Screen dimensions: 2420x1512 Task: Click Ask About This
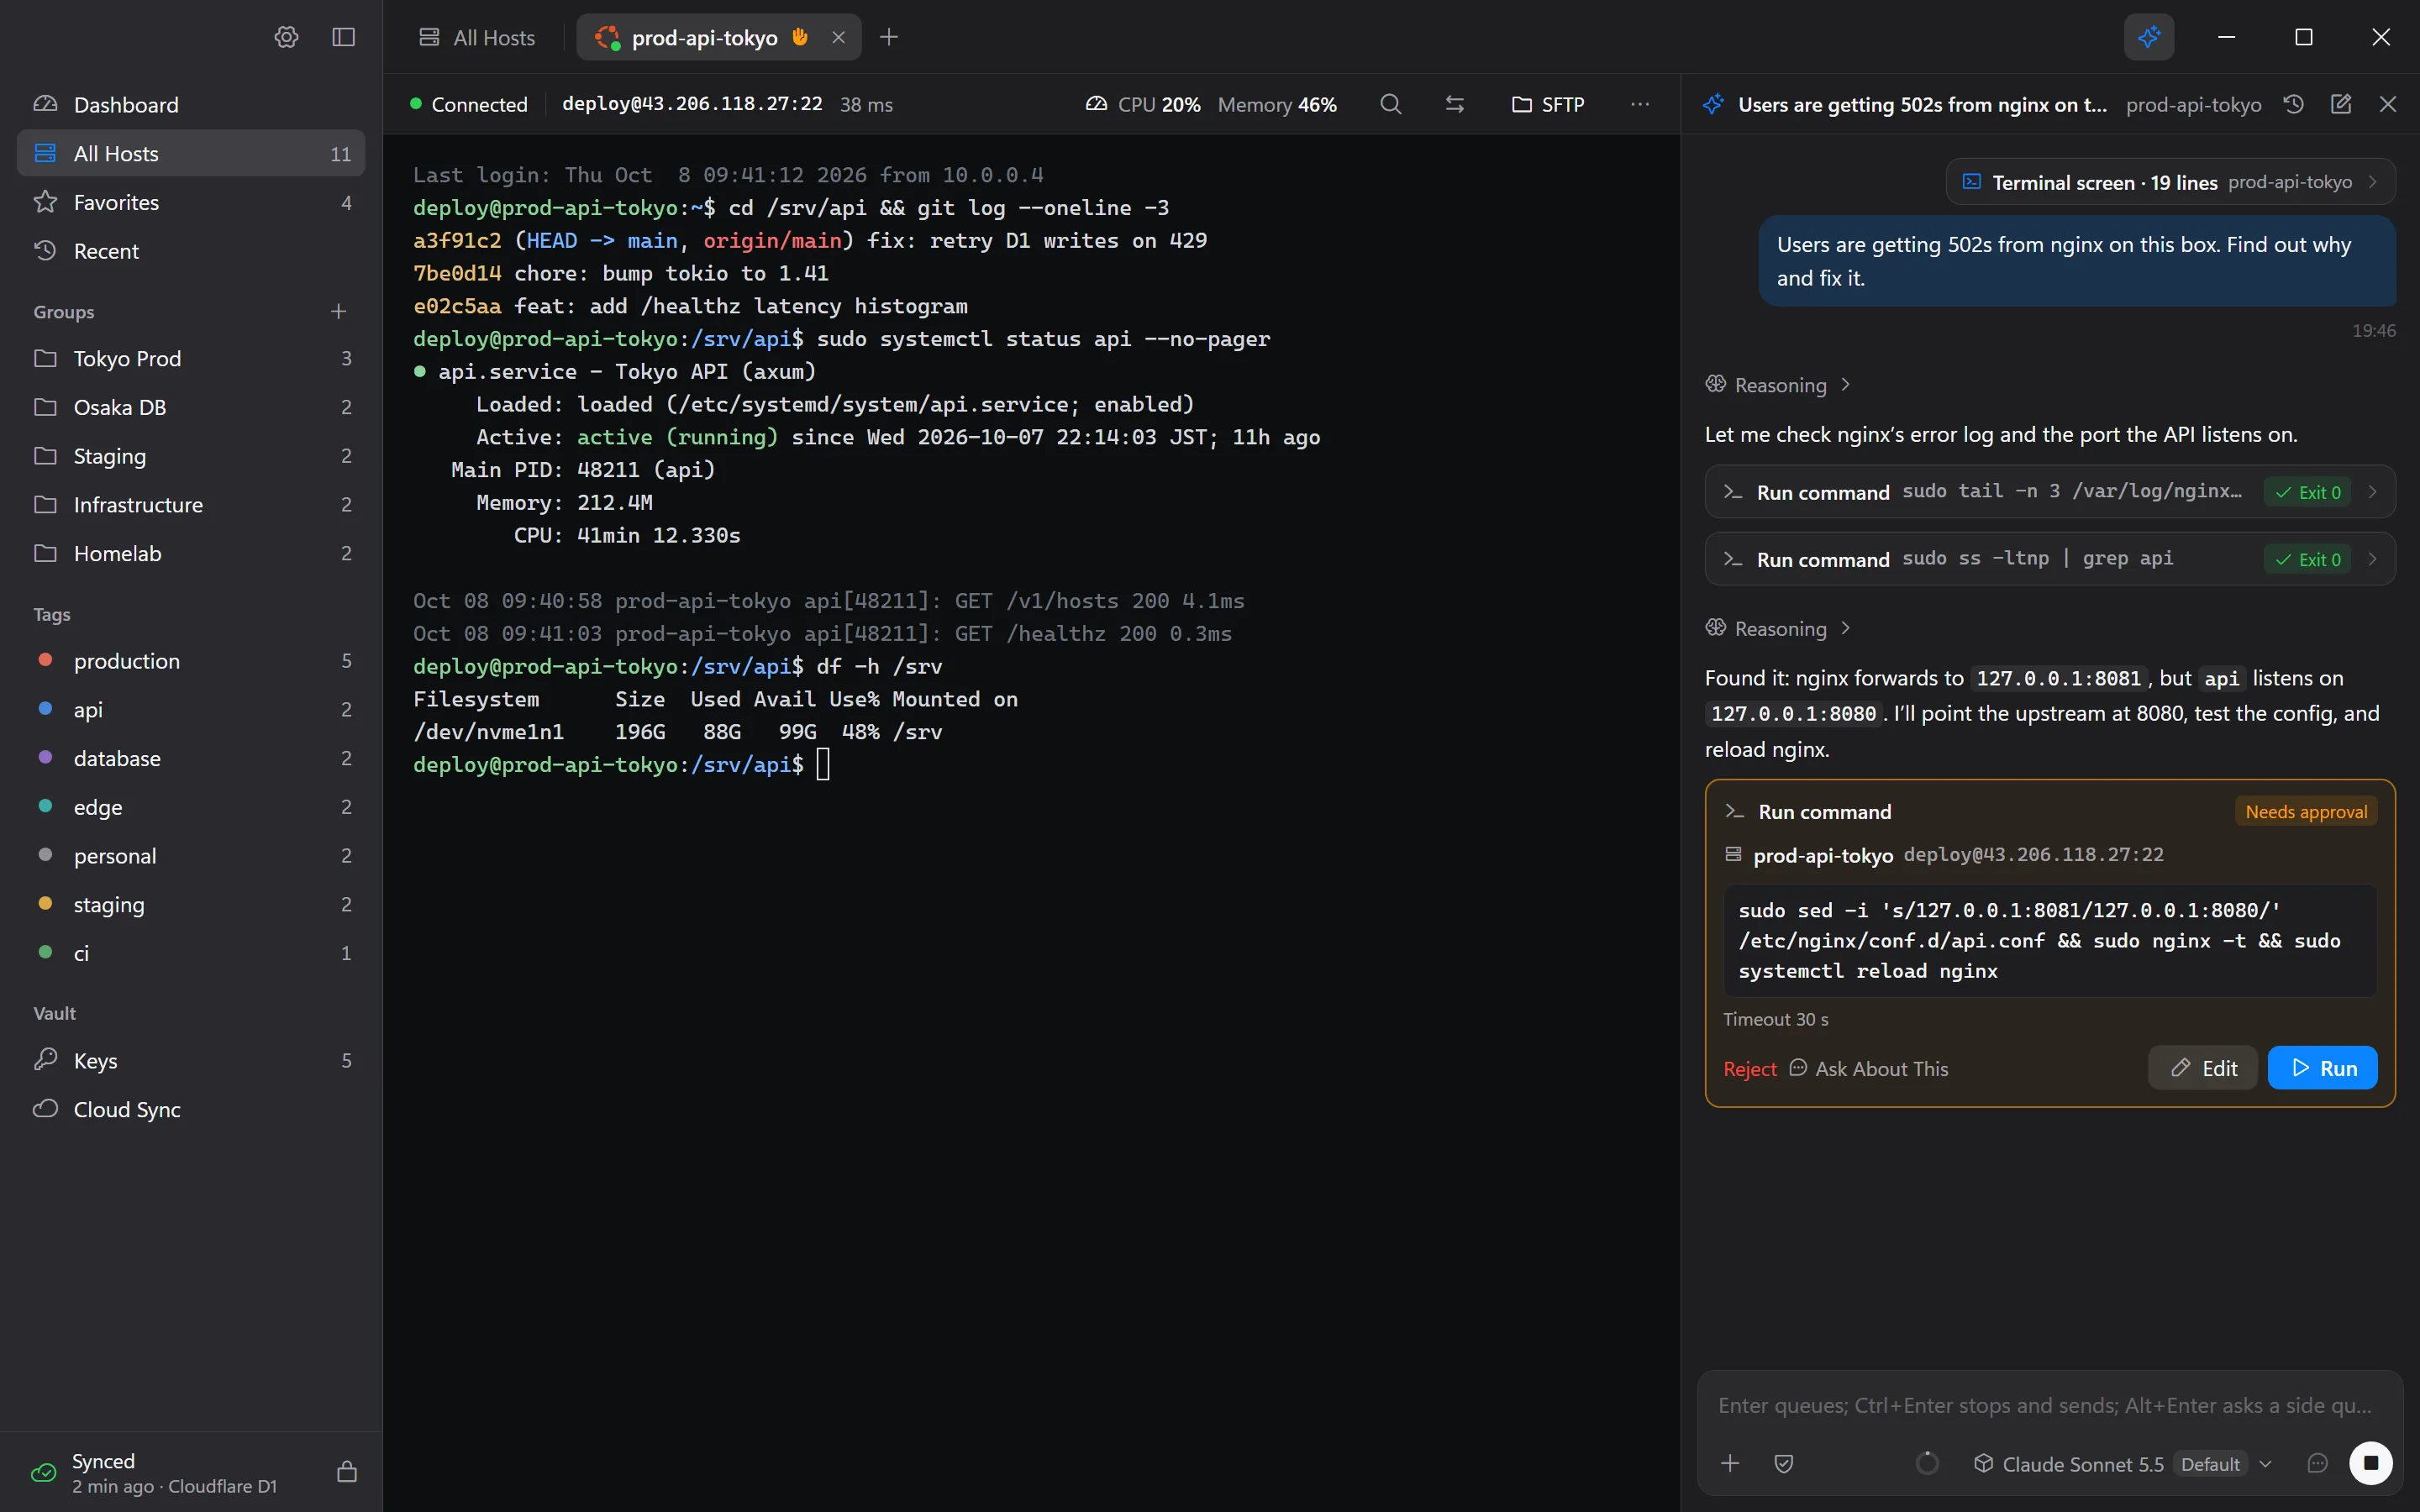[1868, 1068]
